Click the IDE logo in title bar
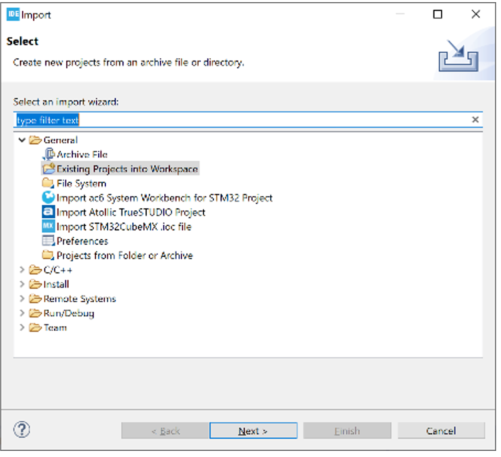 (x=13, y=14)
